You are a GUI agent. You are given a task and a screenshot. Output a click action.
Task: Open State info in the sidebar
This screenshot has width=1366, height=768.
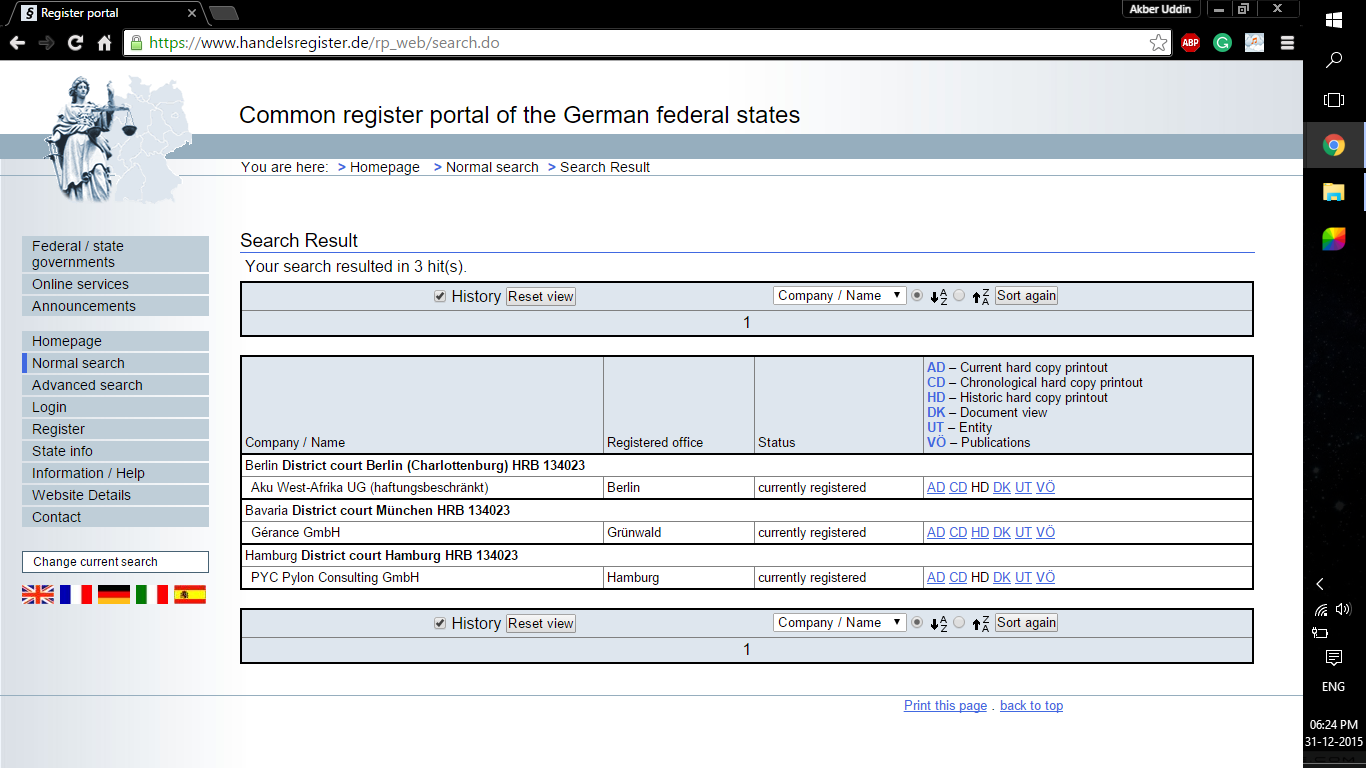115,451
